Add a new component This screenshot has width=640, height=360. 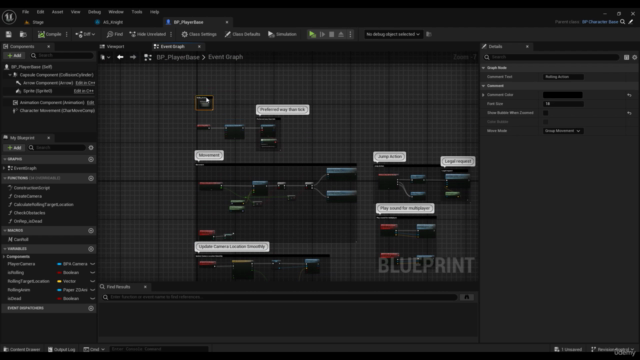[14, 56]
